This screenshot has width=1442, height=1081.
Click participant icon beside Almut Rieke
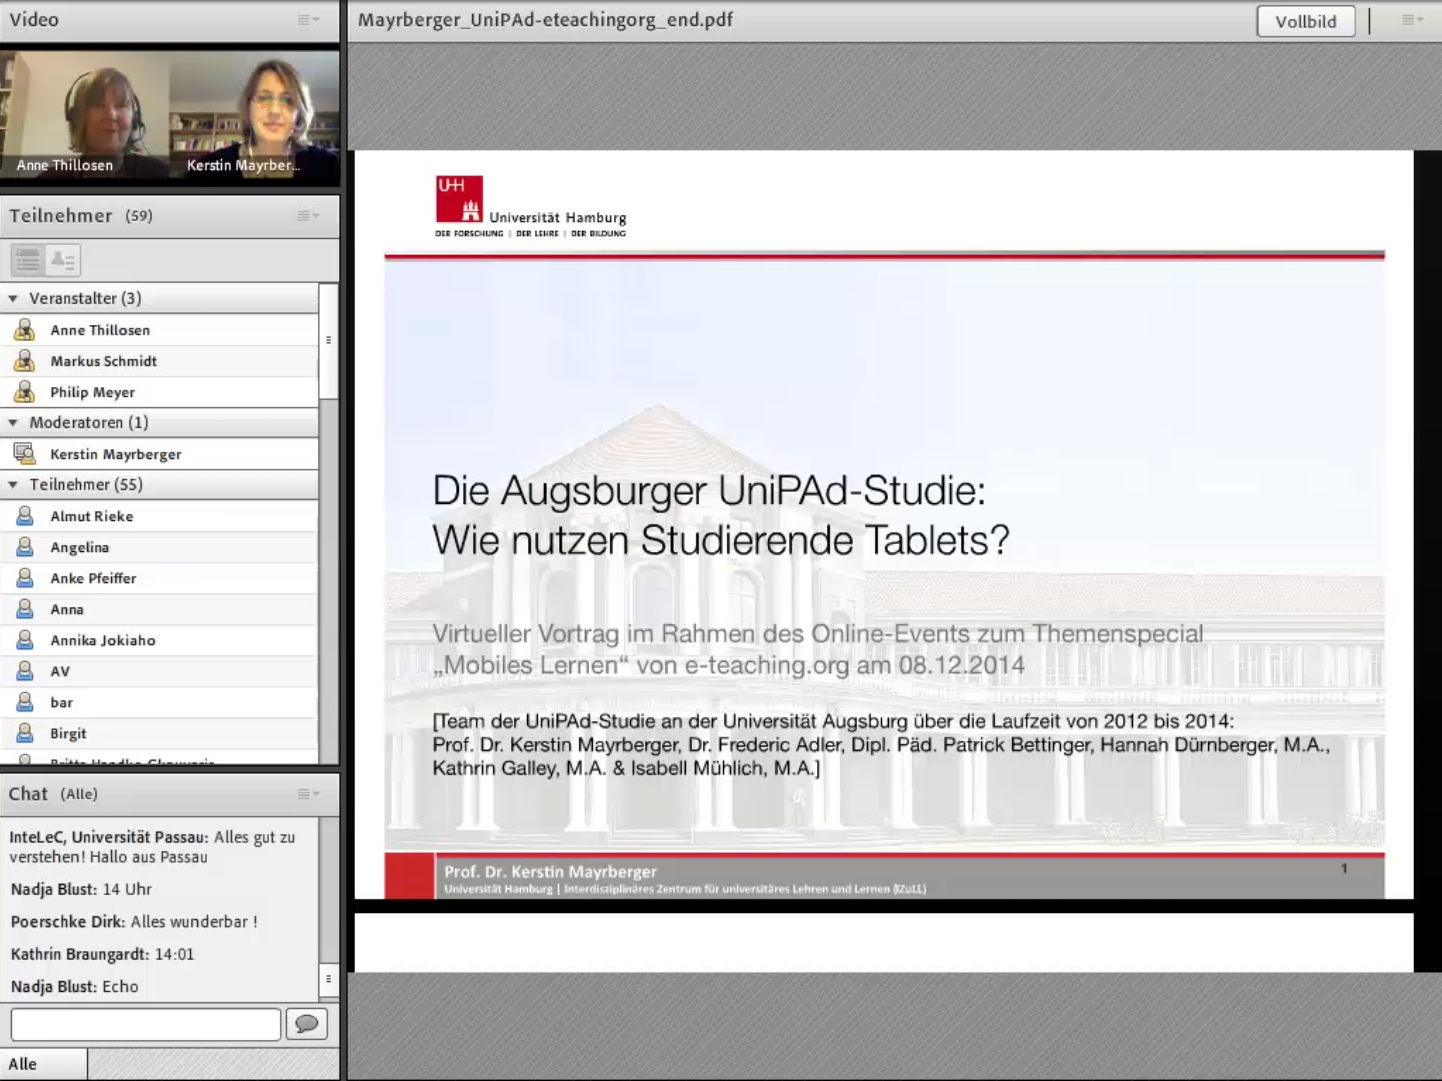pos(25,516)
